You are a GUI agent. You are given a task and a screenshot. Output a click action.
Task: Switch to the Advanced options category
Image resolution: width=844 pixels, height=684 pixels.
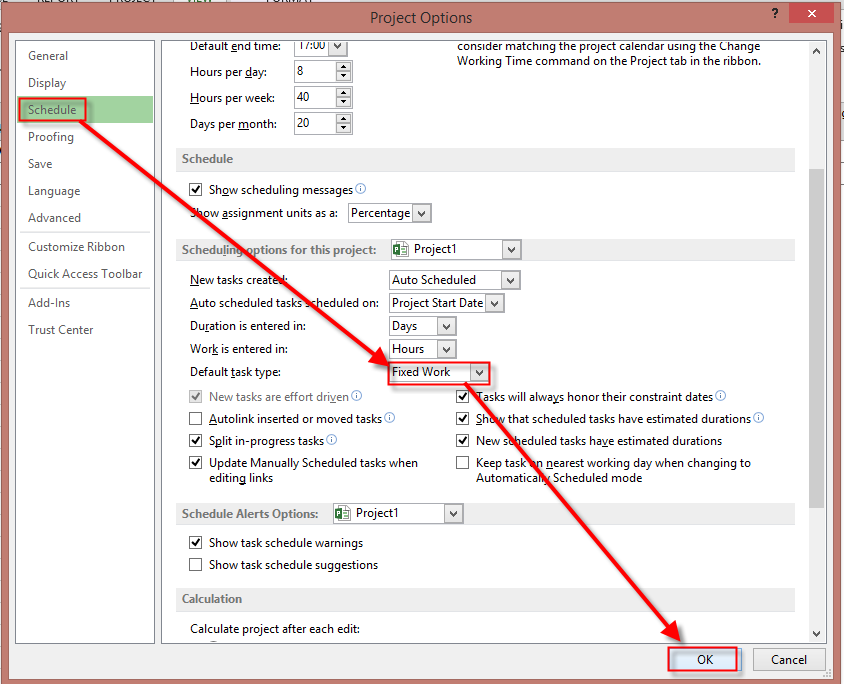[x=54, y=218]
